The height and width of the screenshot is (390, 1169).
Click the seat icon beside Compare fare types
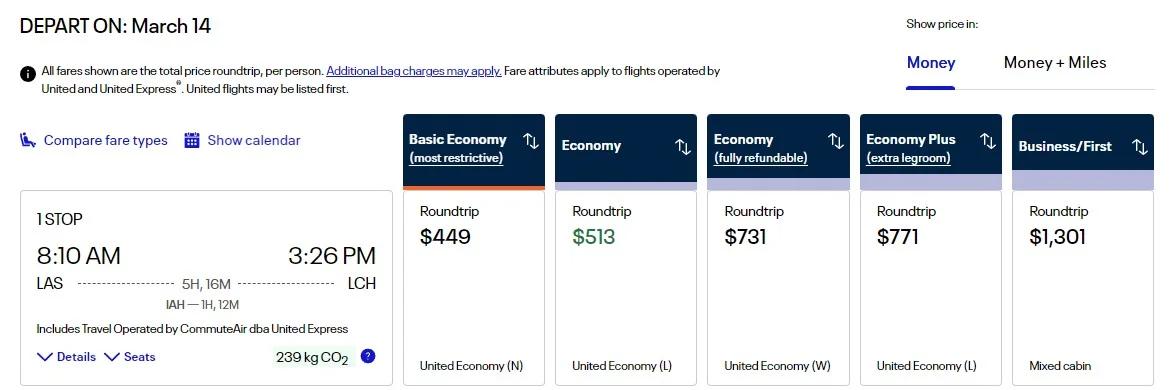[x=28, y=140]
